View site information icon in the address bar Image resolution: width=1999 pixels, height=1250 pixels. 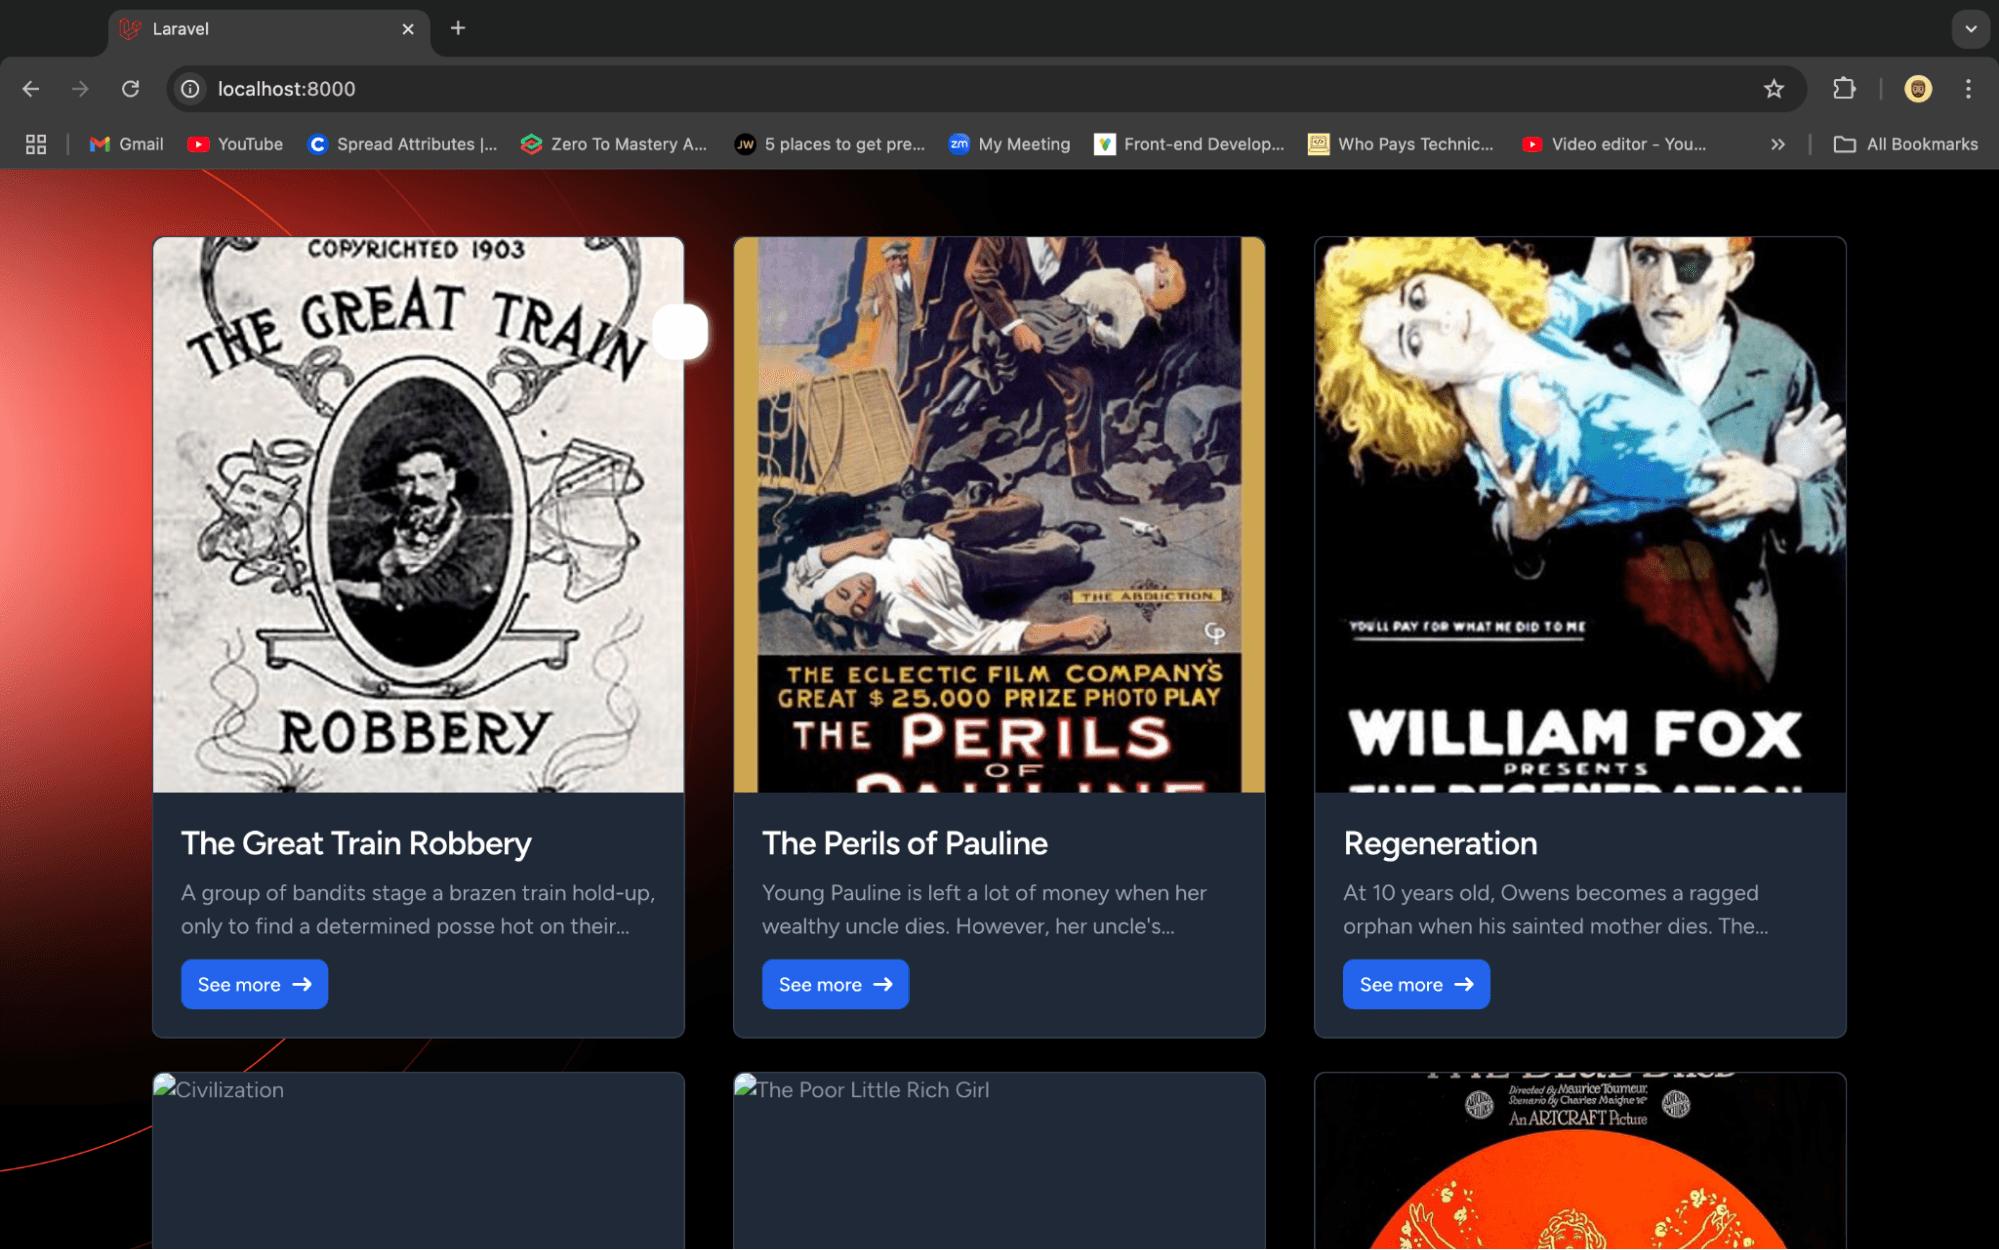coord(190,89)
